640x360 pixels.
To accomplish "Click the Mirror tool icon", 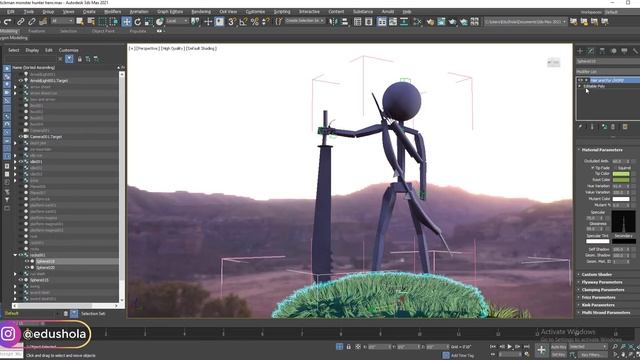I will click(333, 22).
